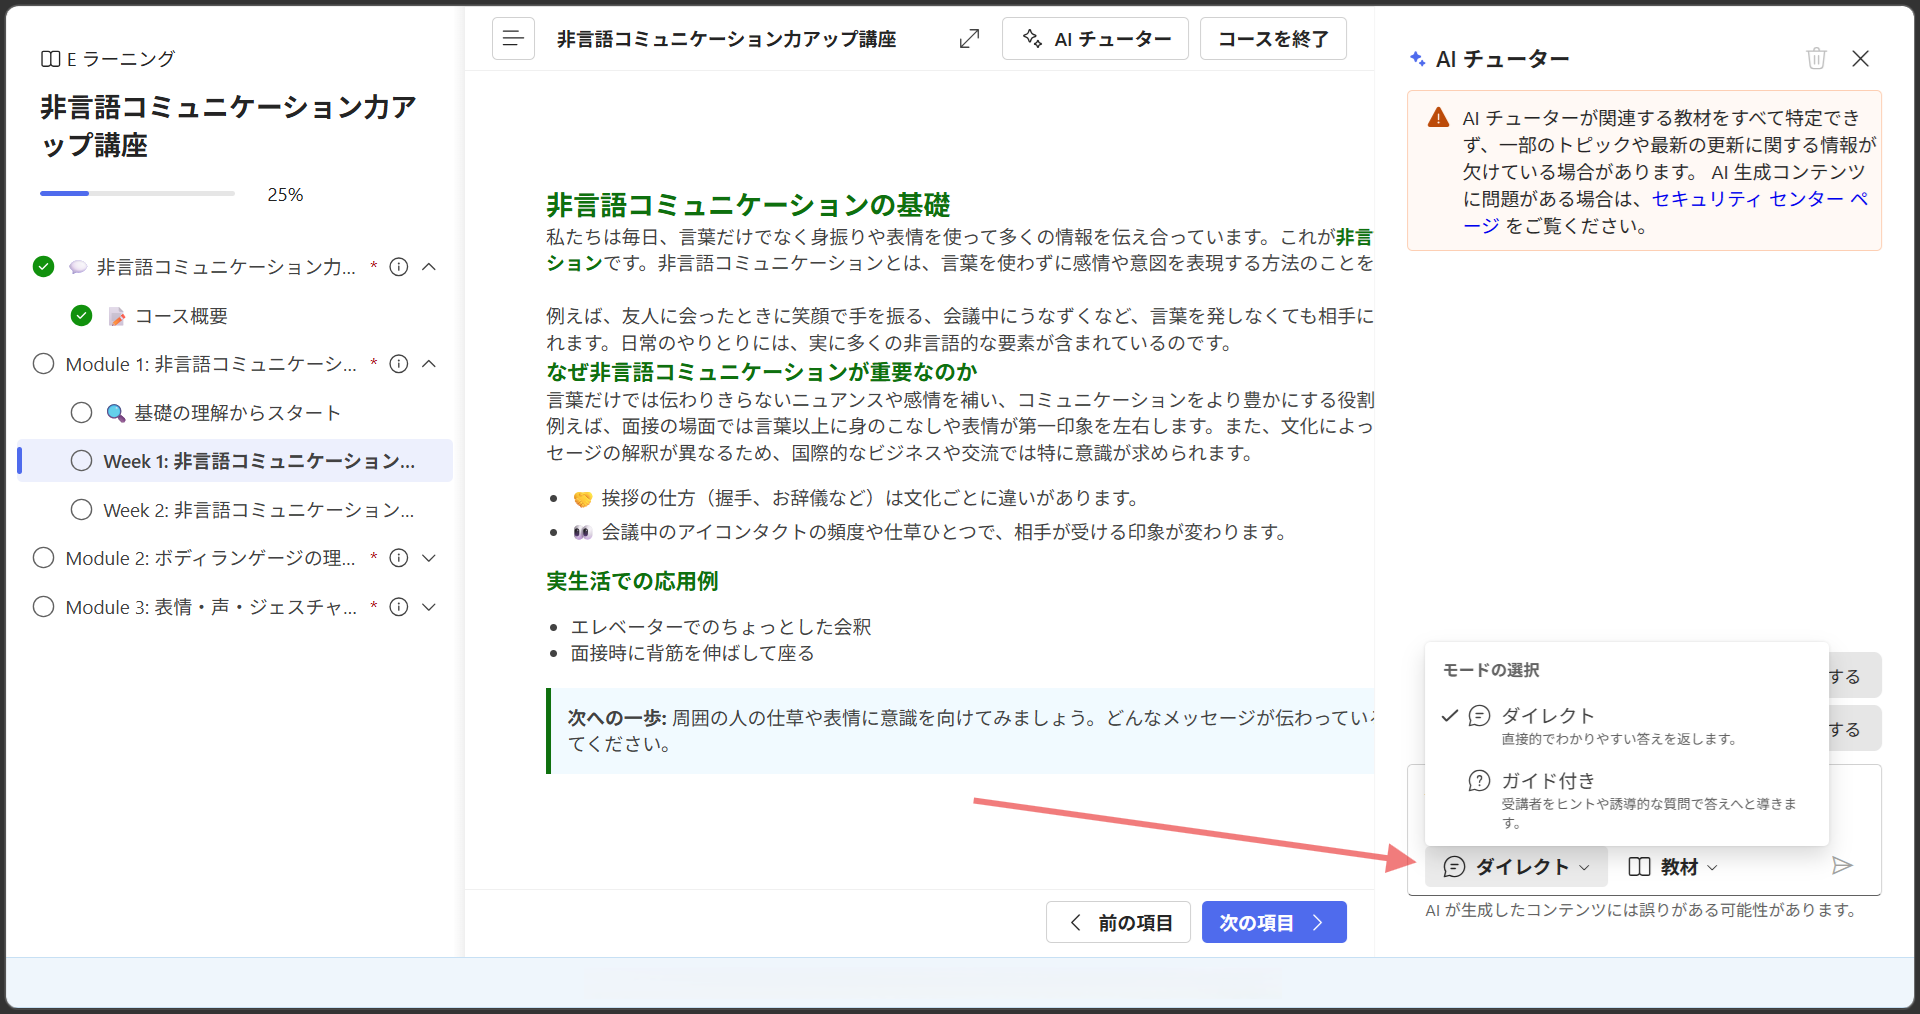Open Week 2: 非言語コミュニケーション lesson
The height and width of the screenshot is (1014, 1920).
coord(259,510)
